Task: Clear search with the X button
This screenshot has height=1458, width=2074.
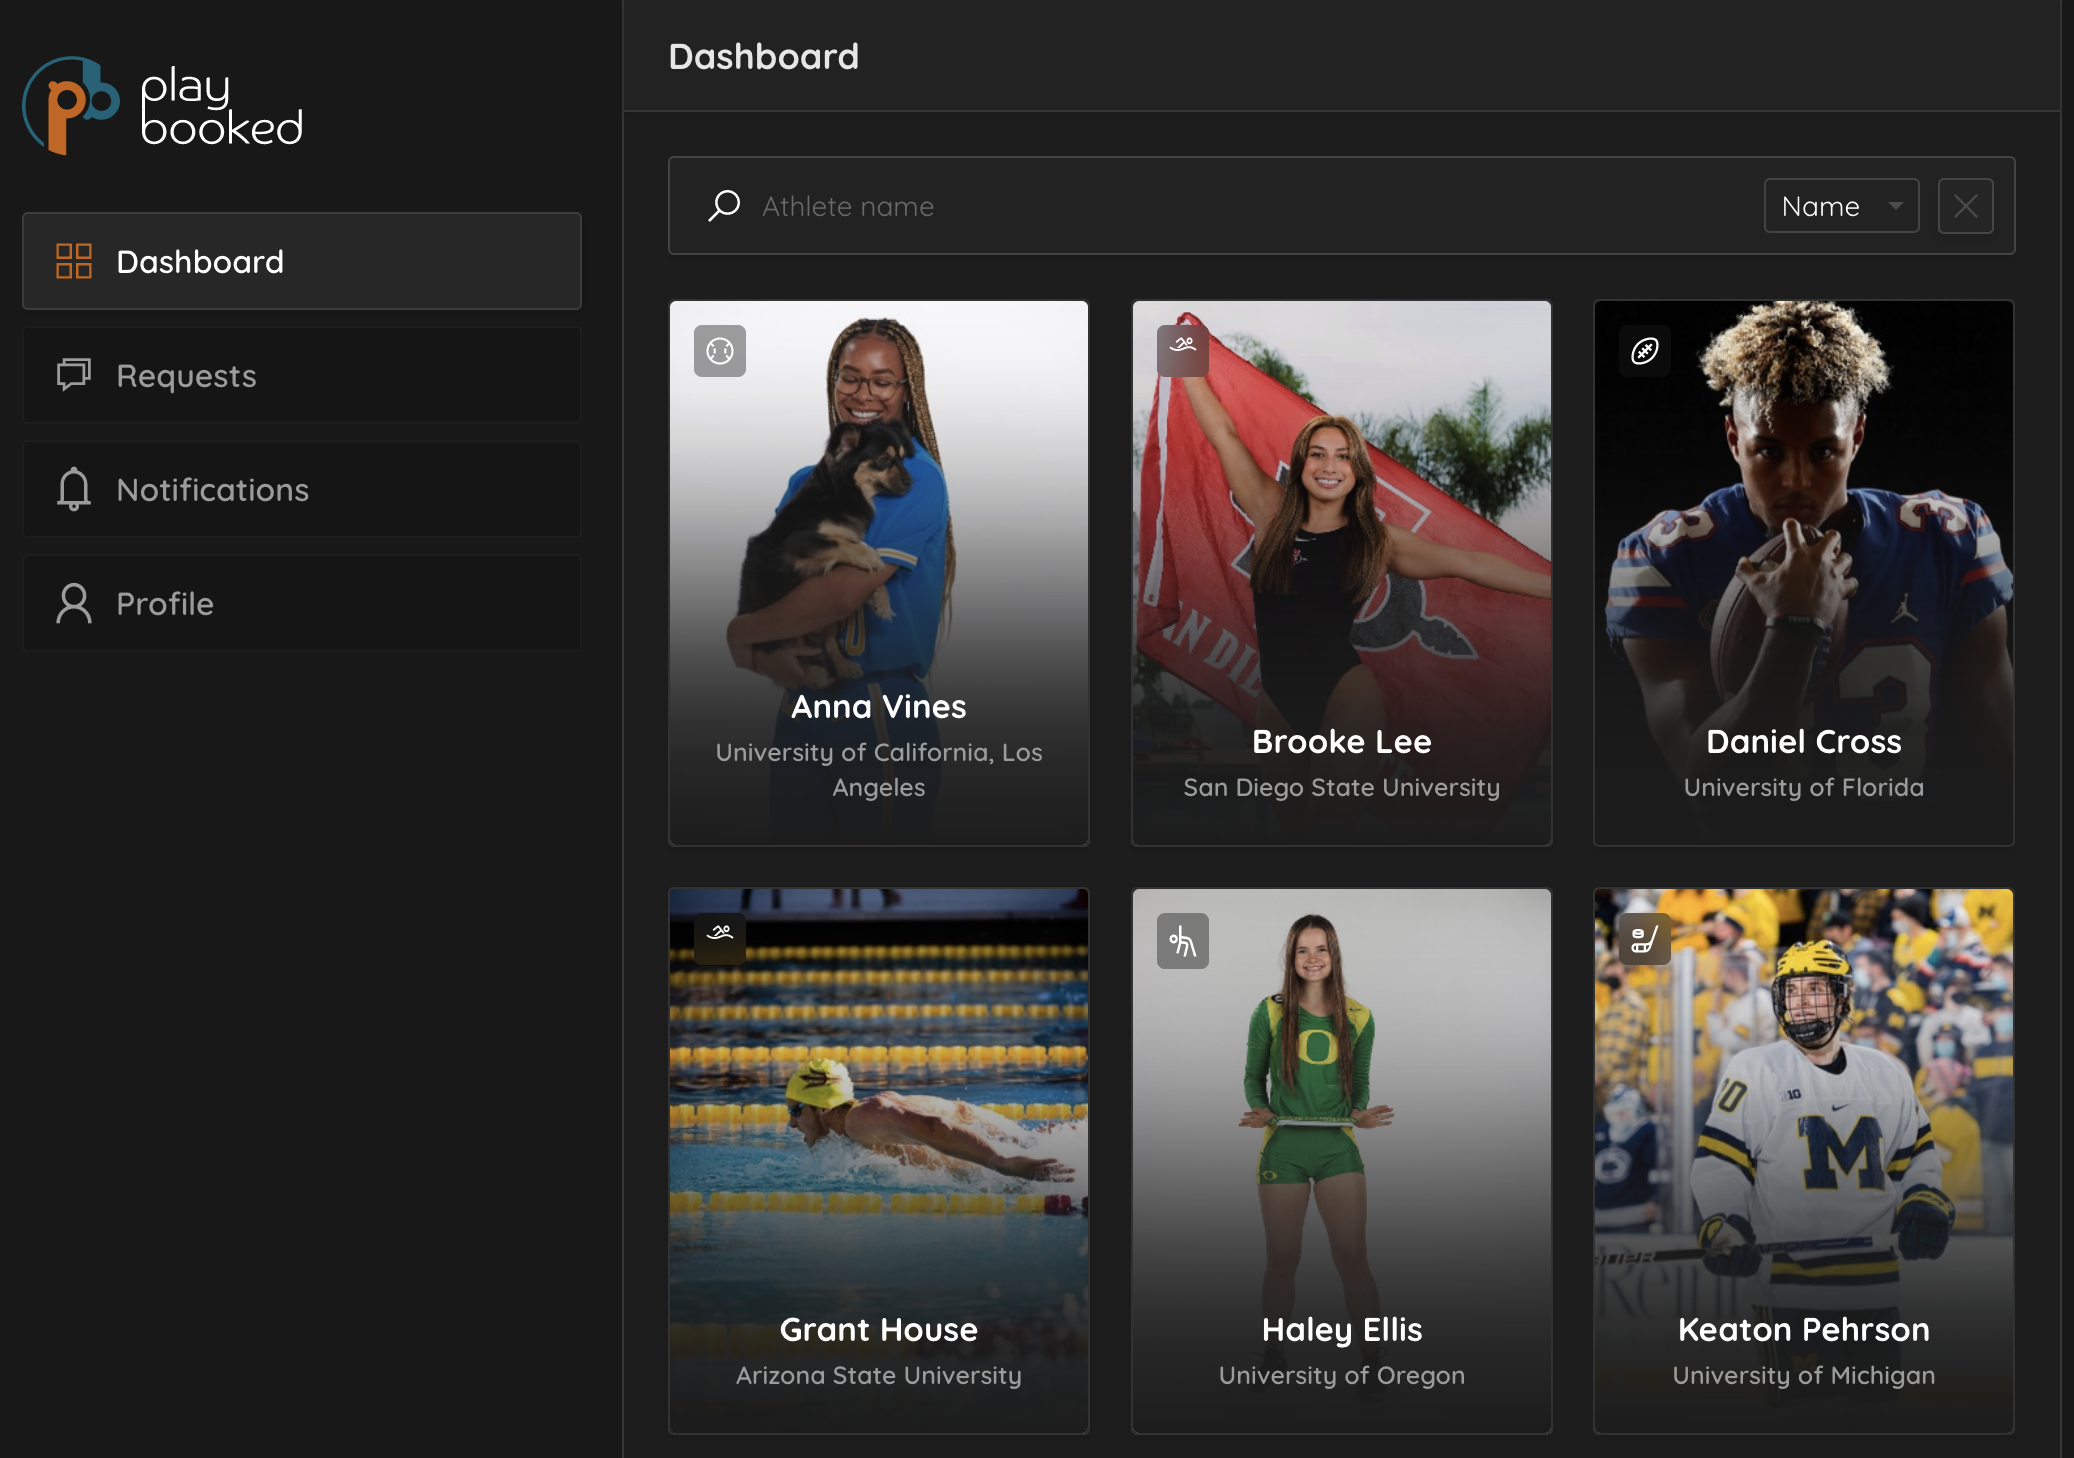Action: [x=1965, y=206]
